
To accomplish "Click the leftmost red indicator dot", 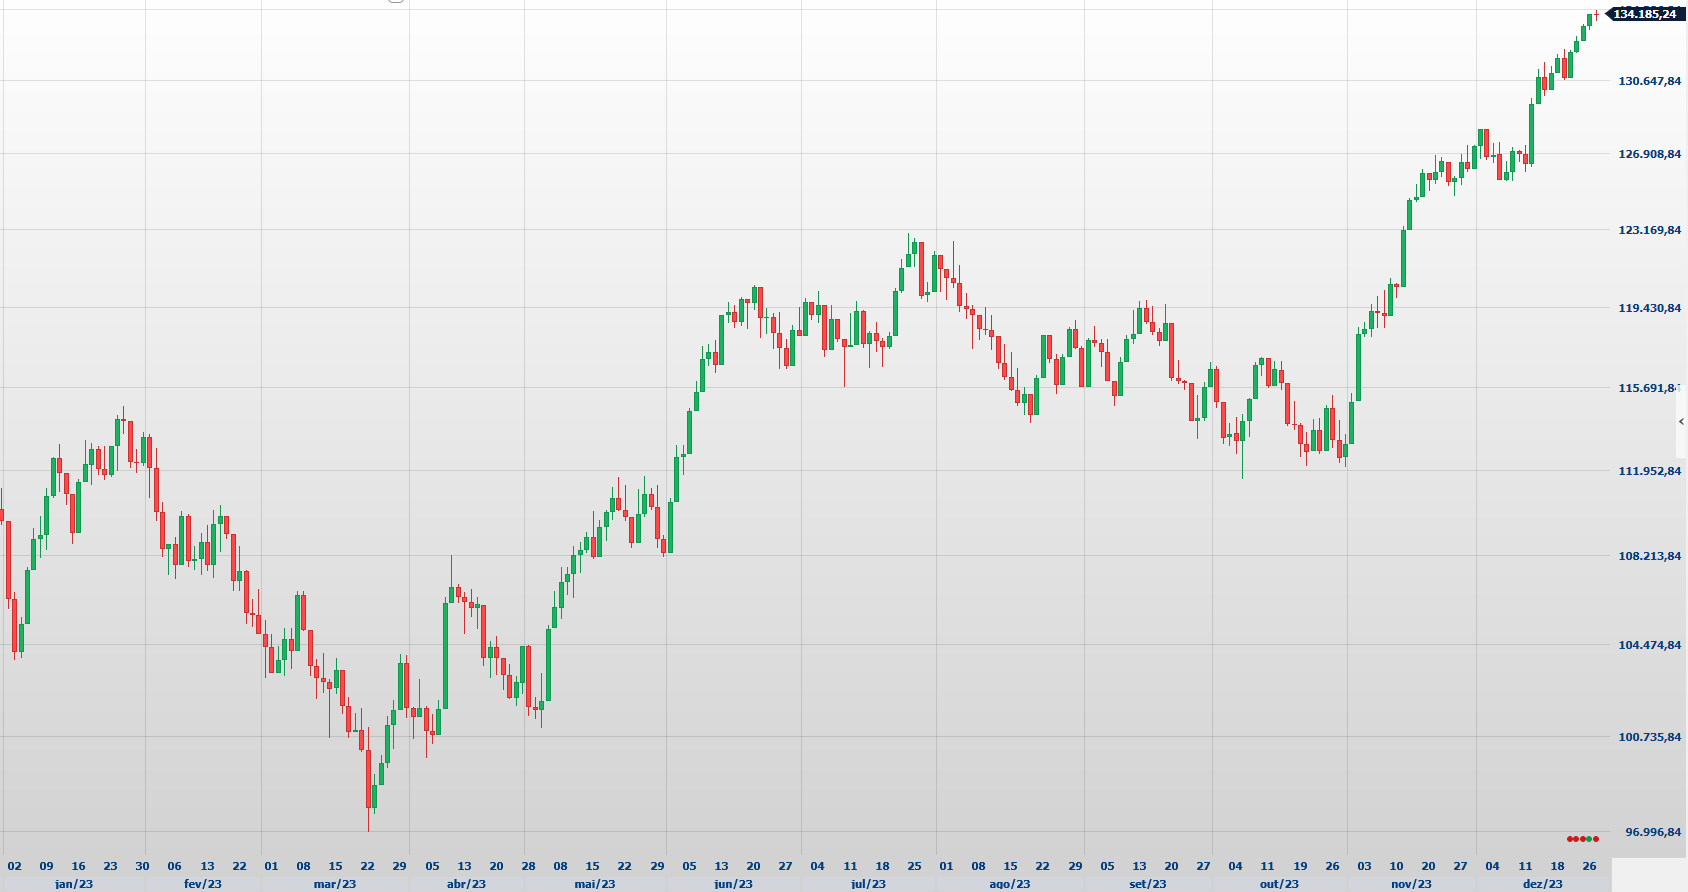I will coord(1570,839).
